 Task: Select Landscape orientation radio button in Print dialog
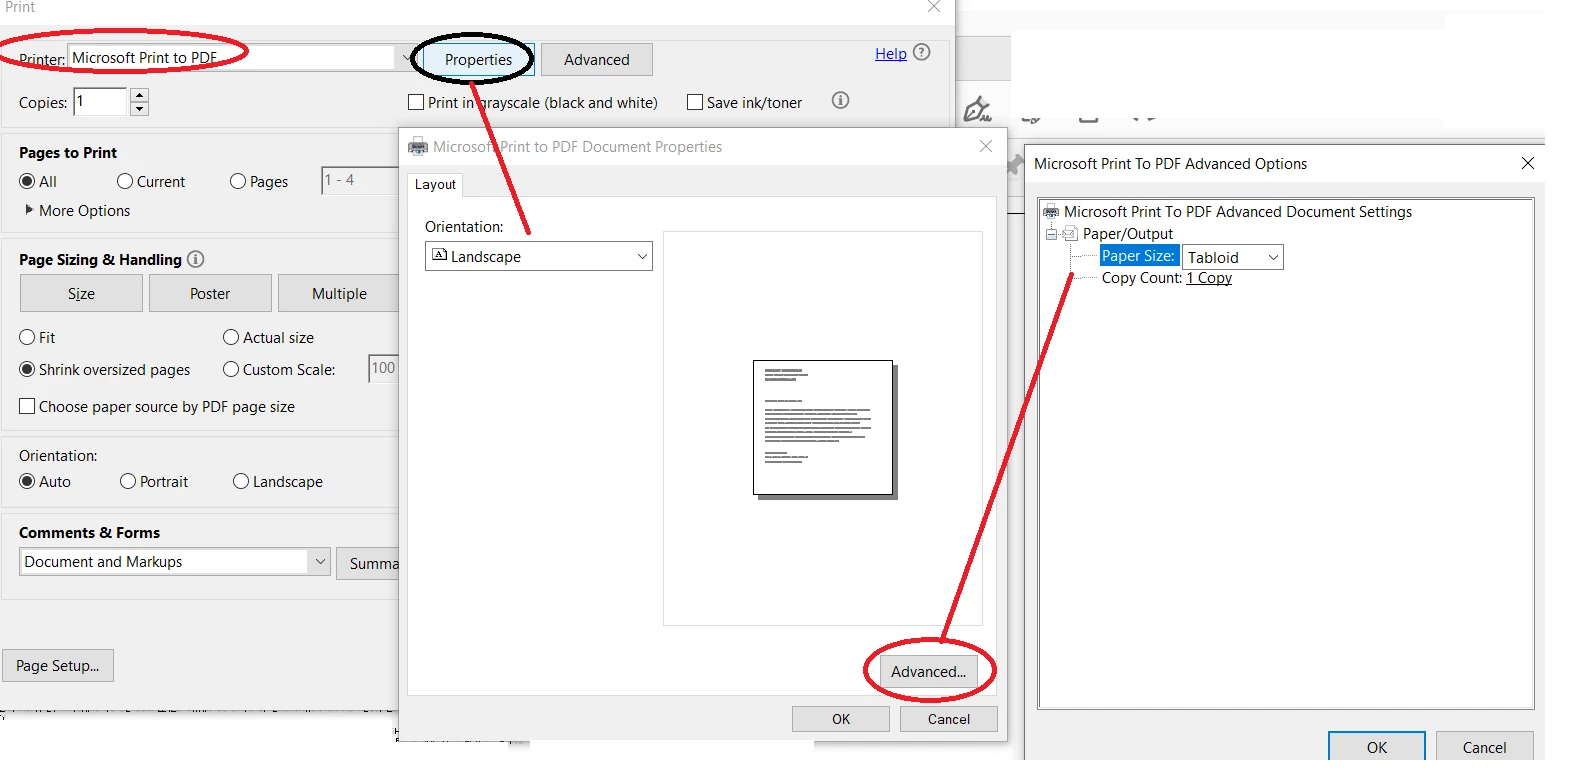click(241, 481)
